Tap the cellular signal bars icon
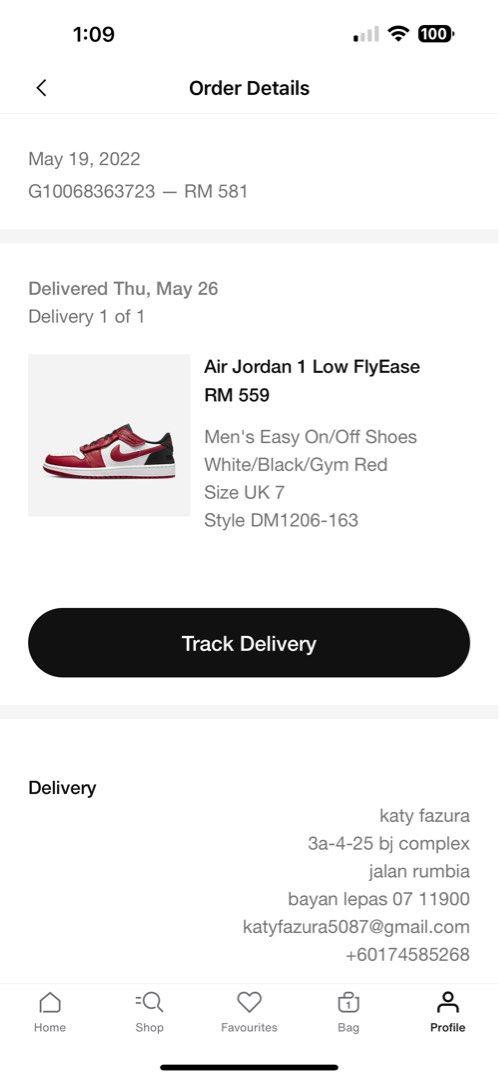 pos(366,34)
